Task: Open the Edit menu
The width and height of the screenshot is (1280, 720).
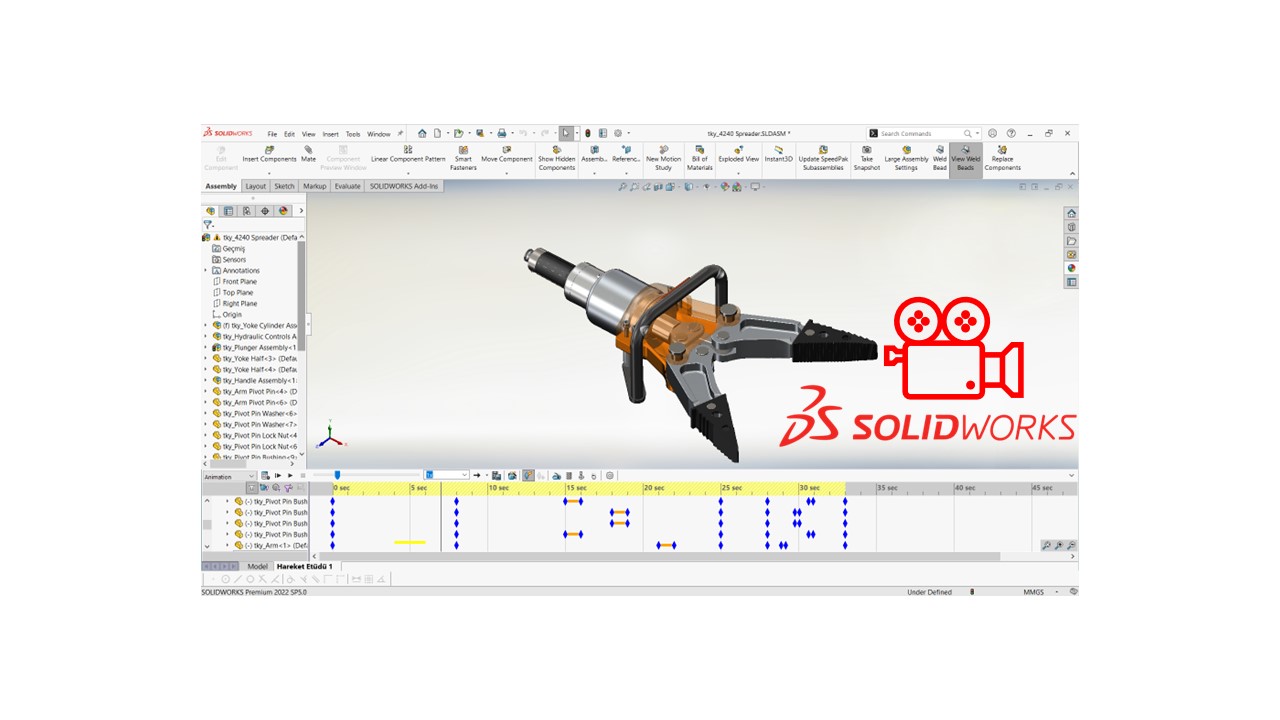Action: [289, 134]
